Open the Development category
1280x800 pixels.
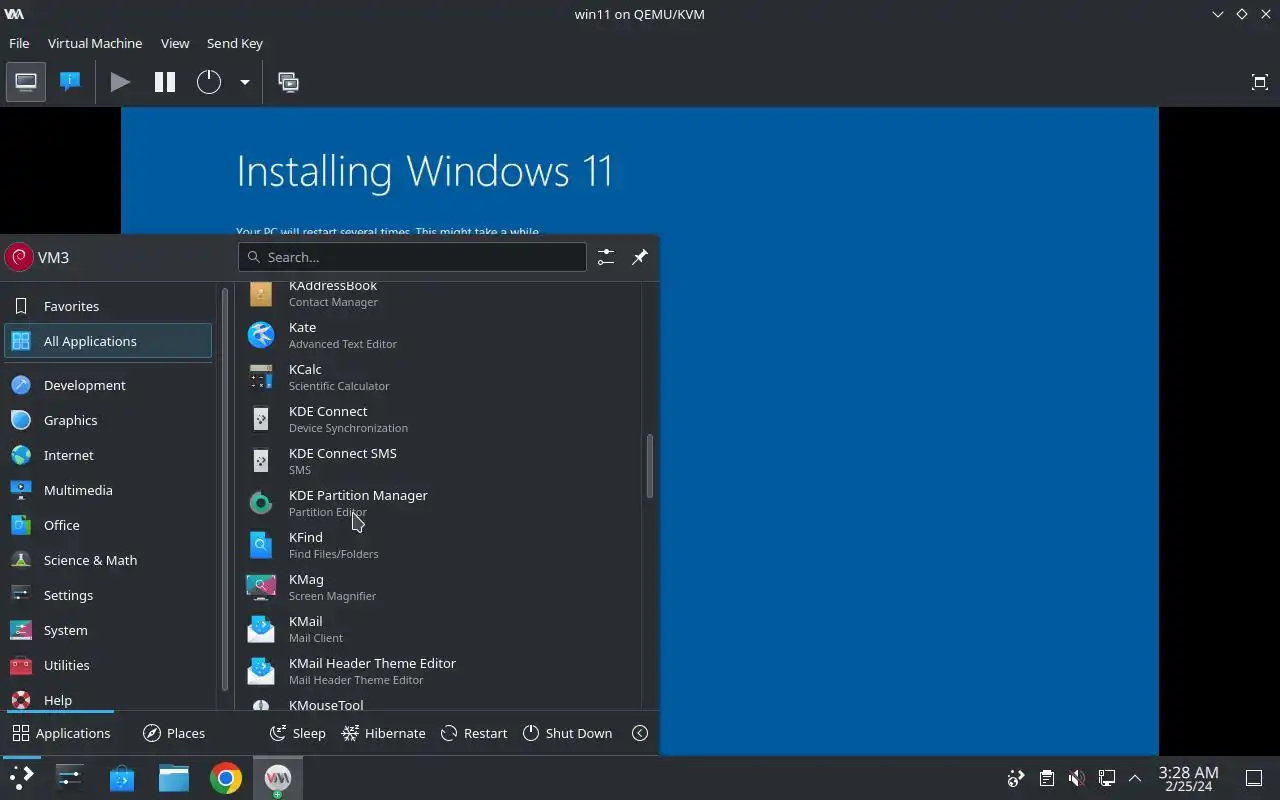tap(108, 385)
